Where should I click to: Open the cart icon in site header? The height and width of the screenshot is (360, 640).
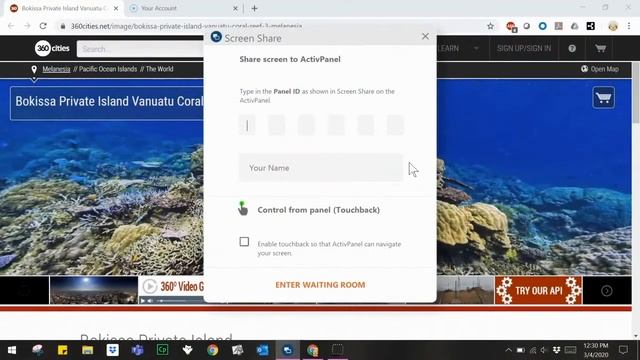[600, 48]
